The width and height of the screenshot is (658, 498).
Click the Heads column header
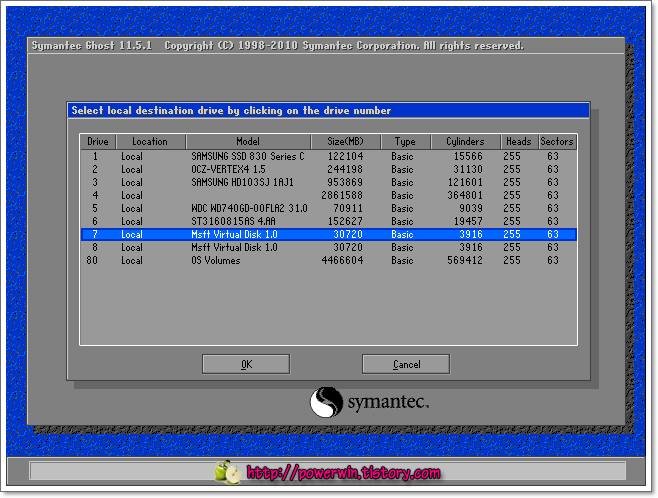click(519, 142)
